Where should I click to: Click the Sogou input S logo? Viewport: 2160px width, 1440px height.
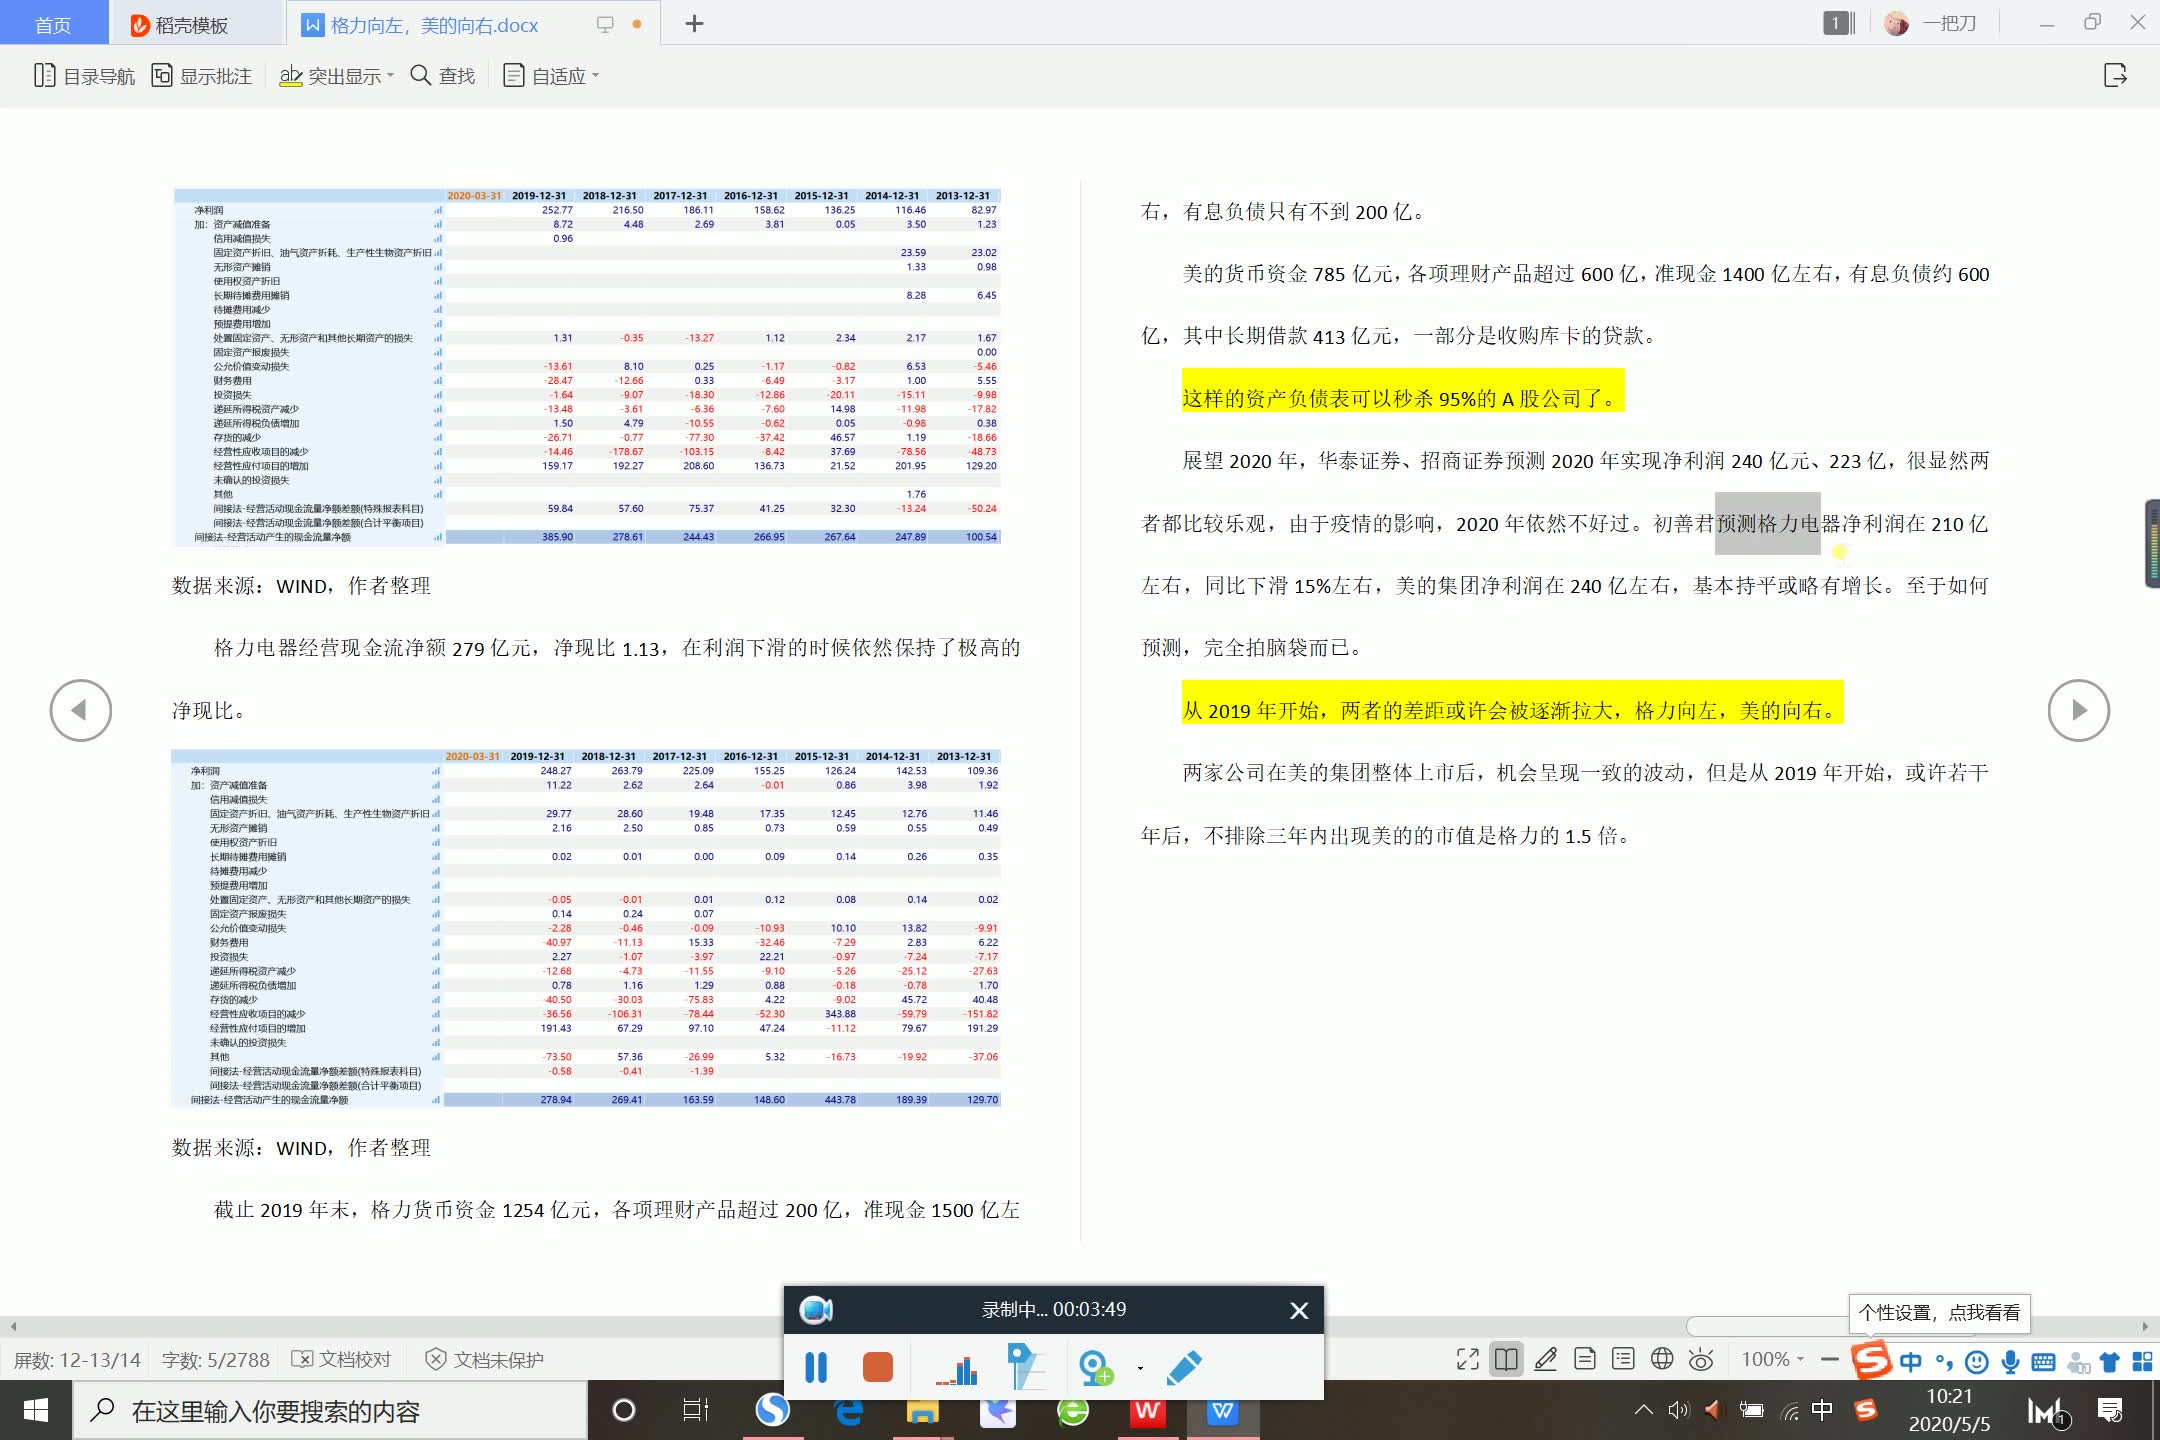pos(1872,1360)
